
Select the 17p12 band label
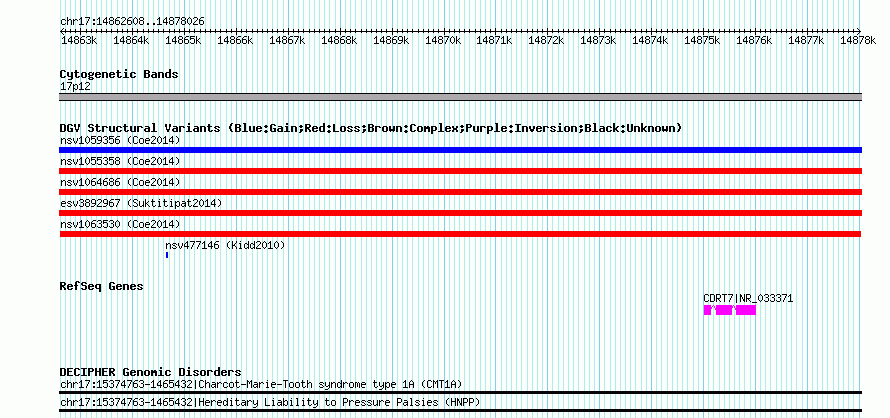75,87
